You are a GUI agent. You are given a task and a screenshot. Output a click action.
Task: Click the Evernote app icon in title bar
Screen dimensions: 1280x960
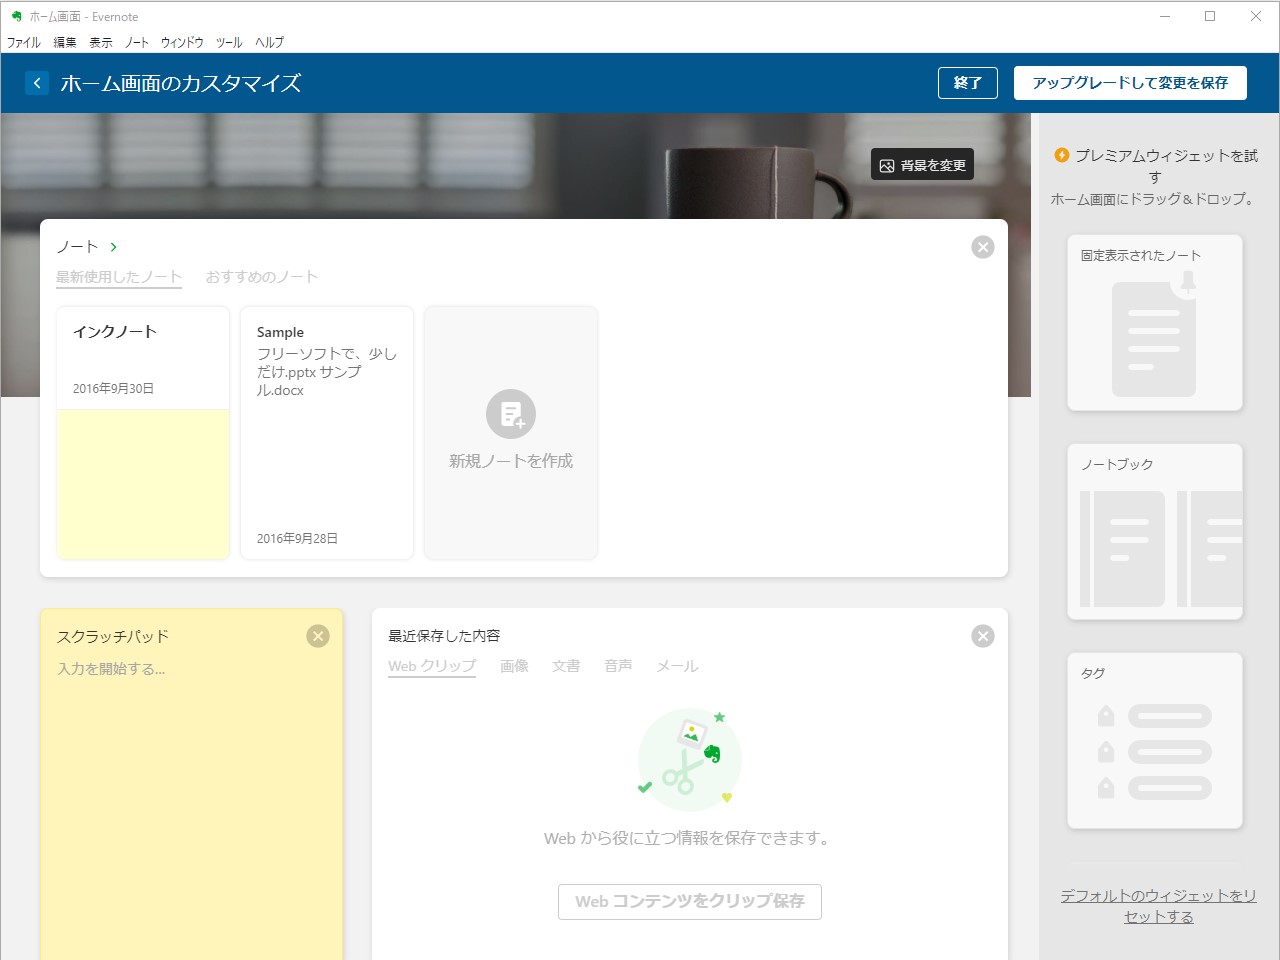[x=16, y=17]
